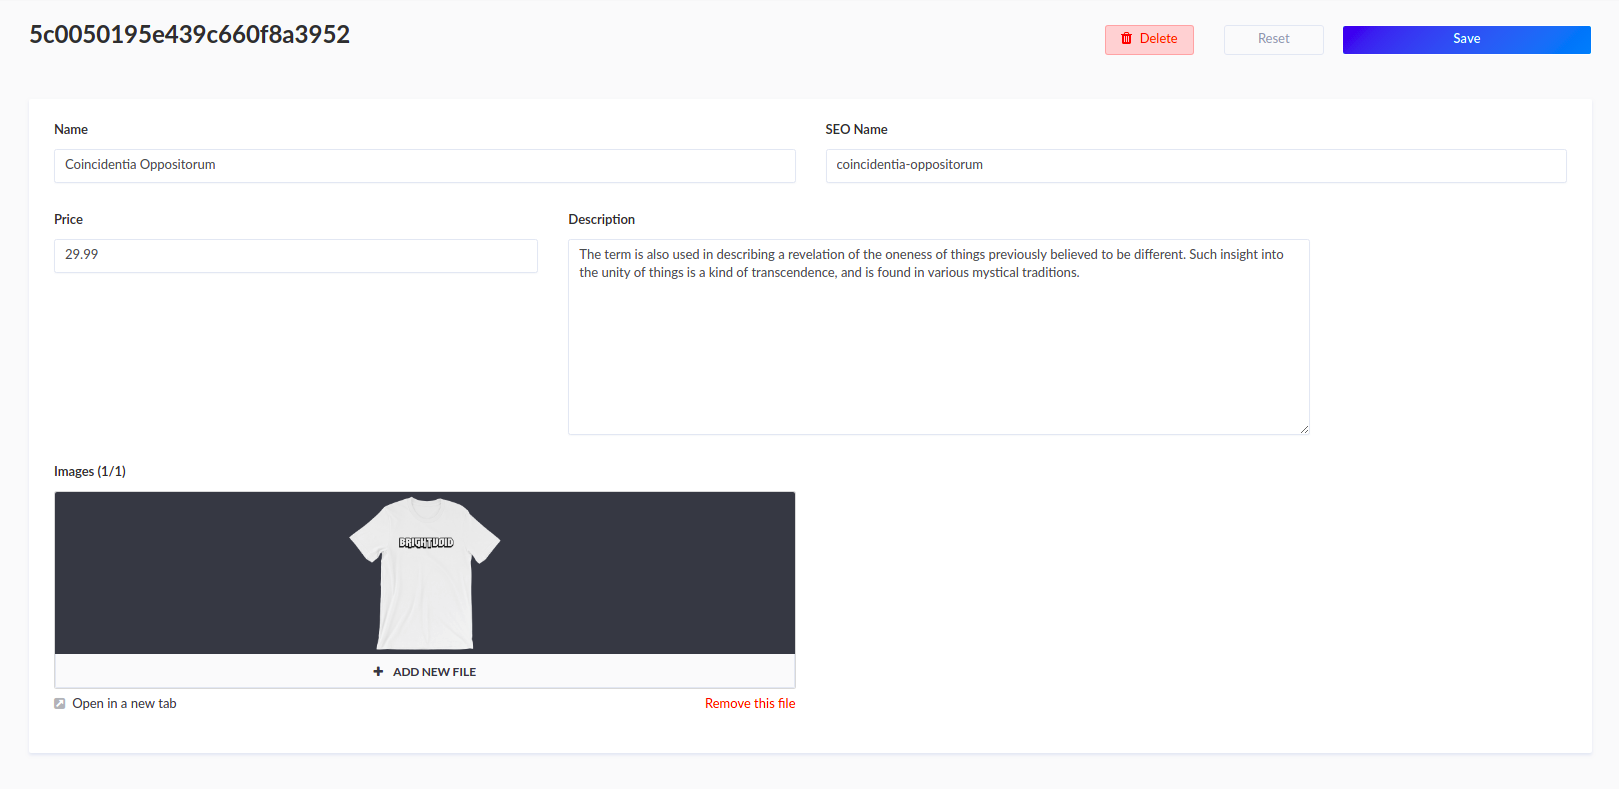Click the SEO Name label text
Viewport: 1619px width, 789px height.
coord(856,129)
